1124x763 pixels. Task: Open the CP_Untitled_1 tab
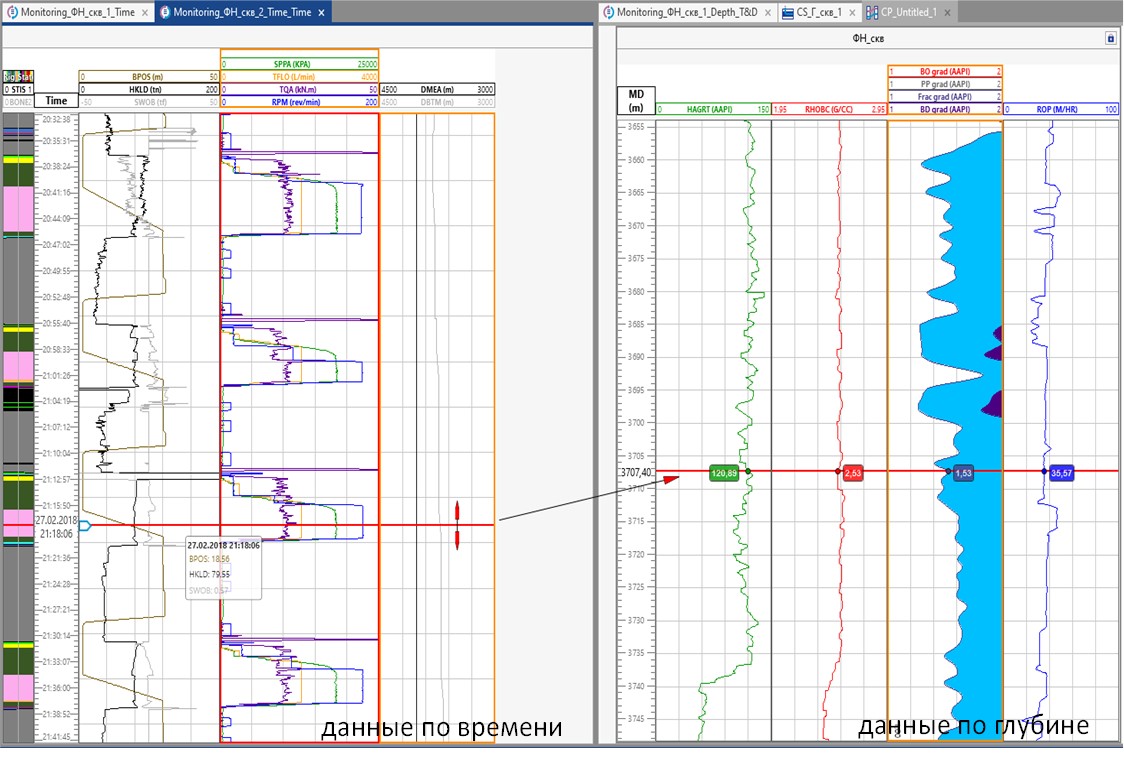pos(908,12)
